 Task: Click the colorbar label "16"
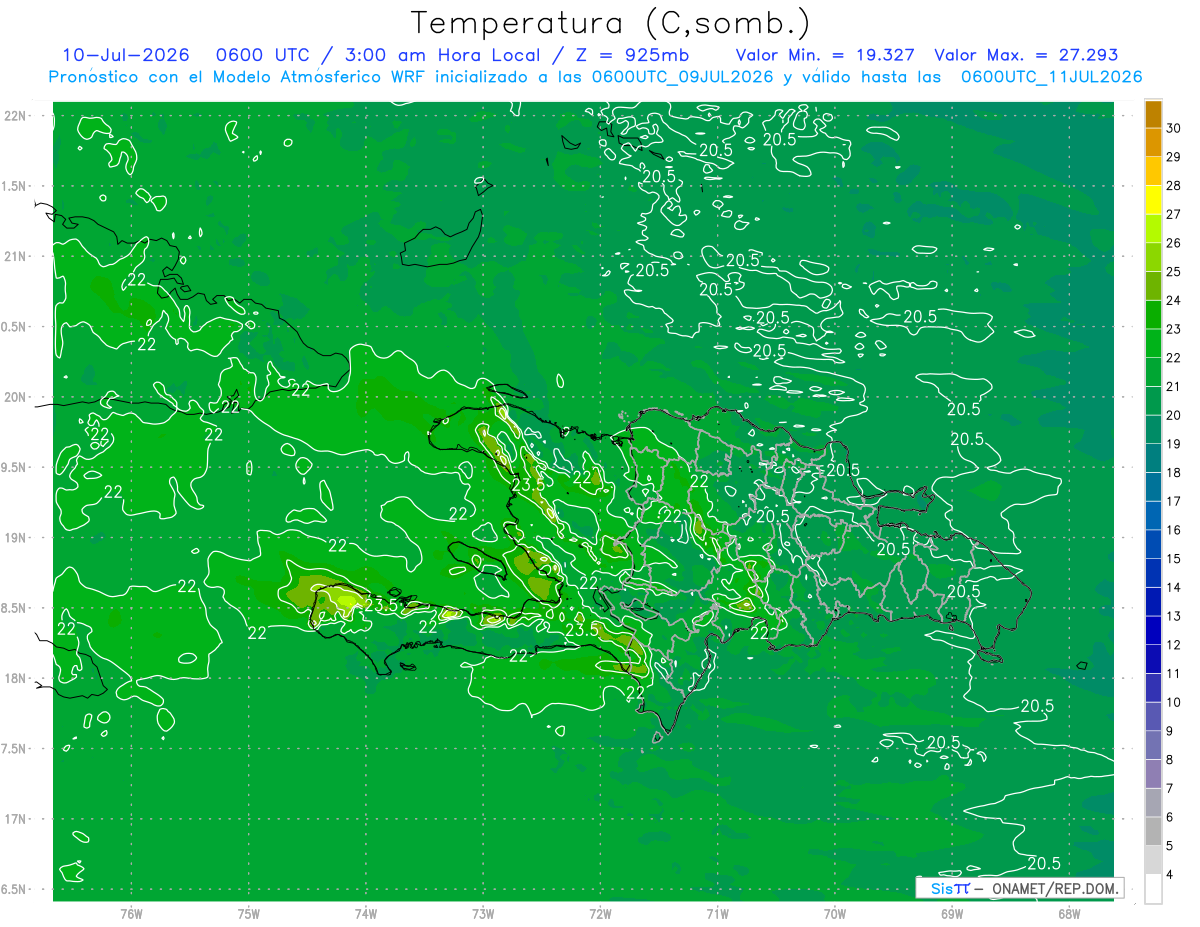[x=1174, y=530]
